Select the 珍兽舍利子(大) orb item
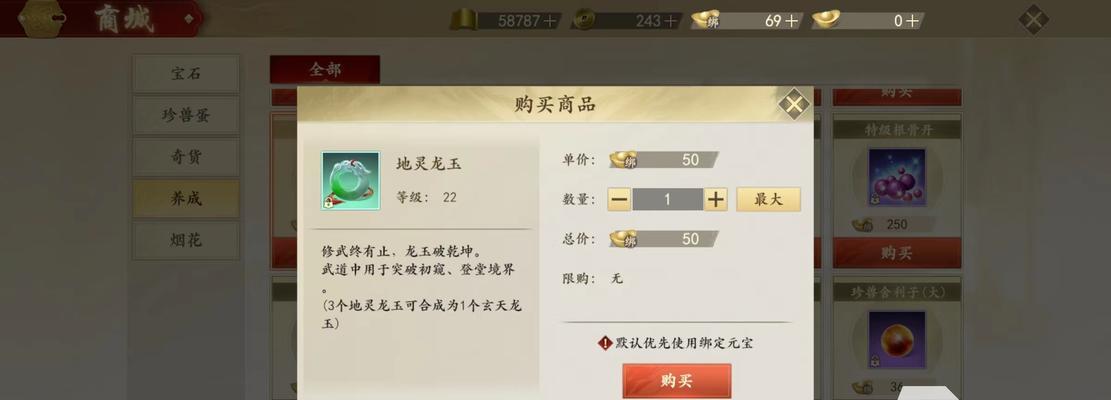 pos(897,340)
